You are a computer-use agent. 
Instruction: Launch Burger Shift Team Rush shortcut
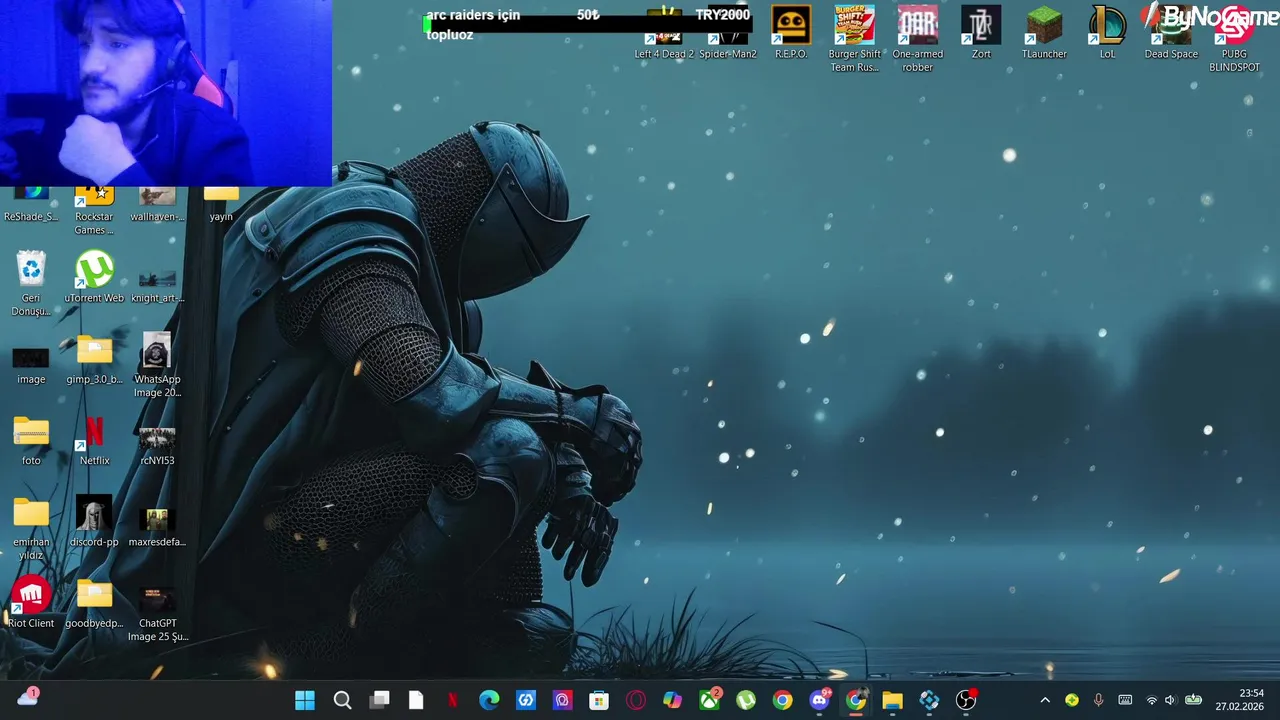click(854, 39)
